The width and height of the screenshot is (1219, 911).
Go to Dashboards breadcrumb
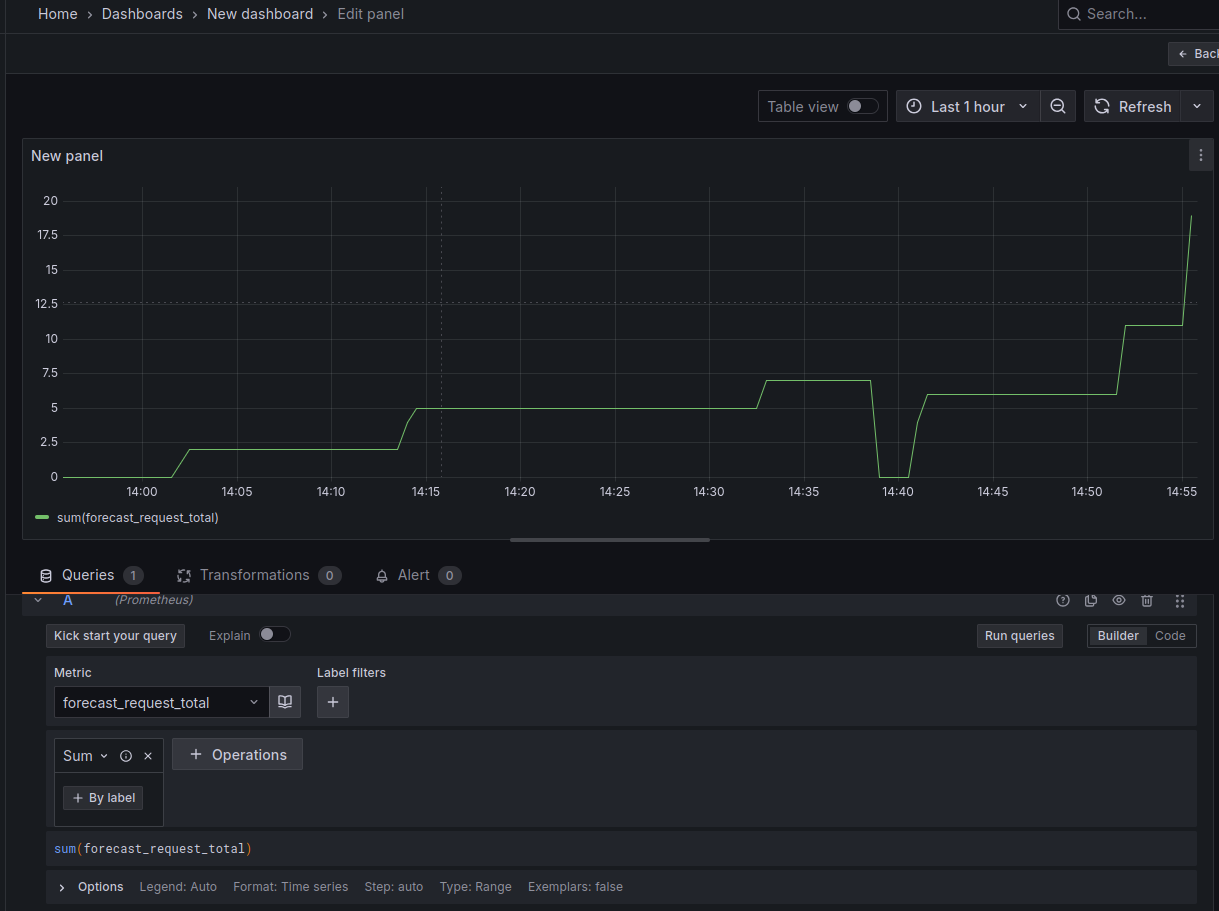(142, 14)
